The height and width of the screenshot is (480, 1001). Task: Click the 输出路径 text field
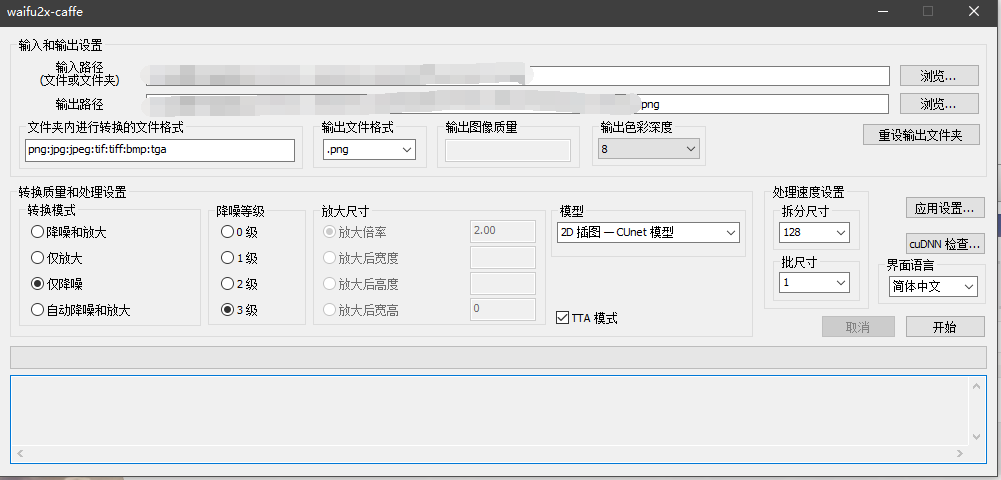(x=517, y=104)
